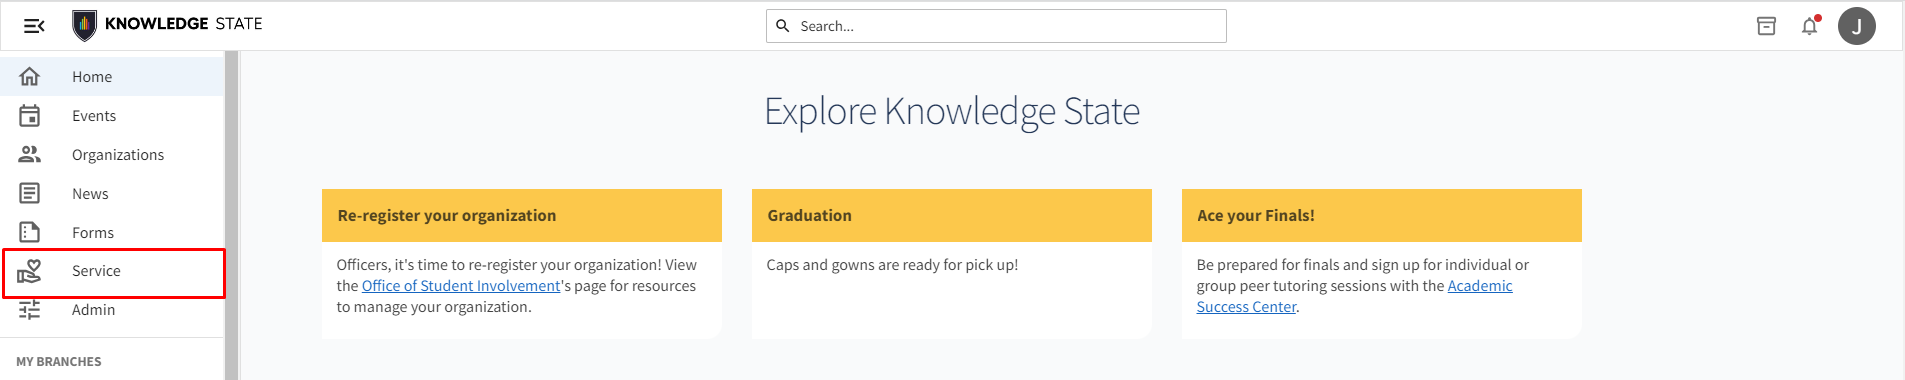This screenshot has height=380, width=1905.
Task: Click the Home house icon
Action: point(30,76)
